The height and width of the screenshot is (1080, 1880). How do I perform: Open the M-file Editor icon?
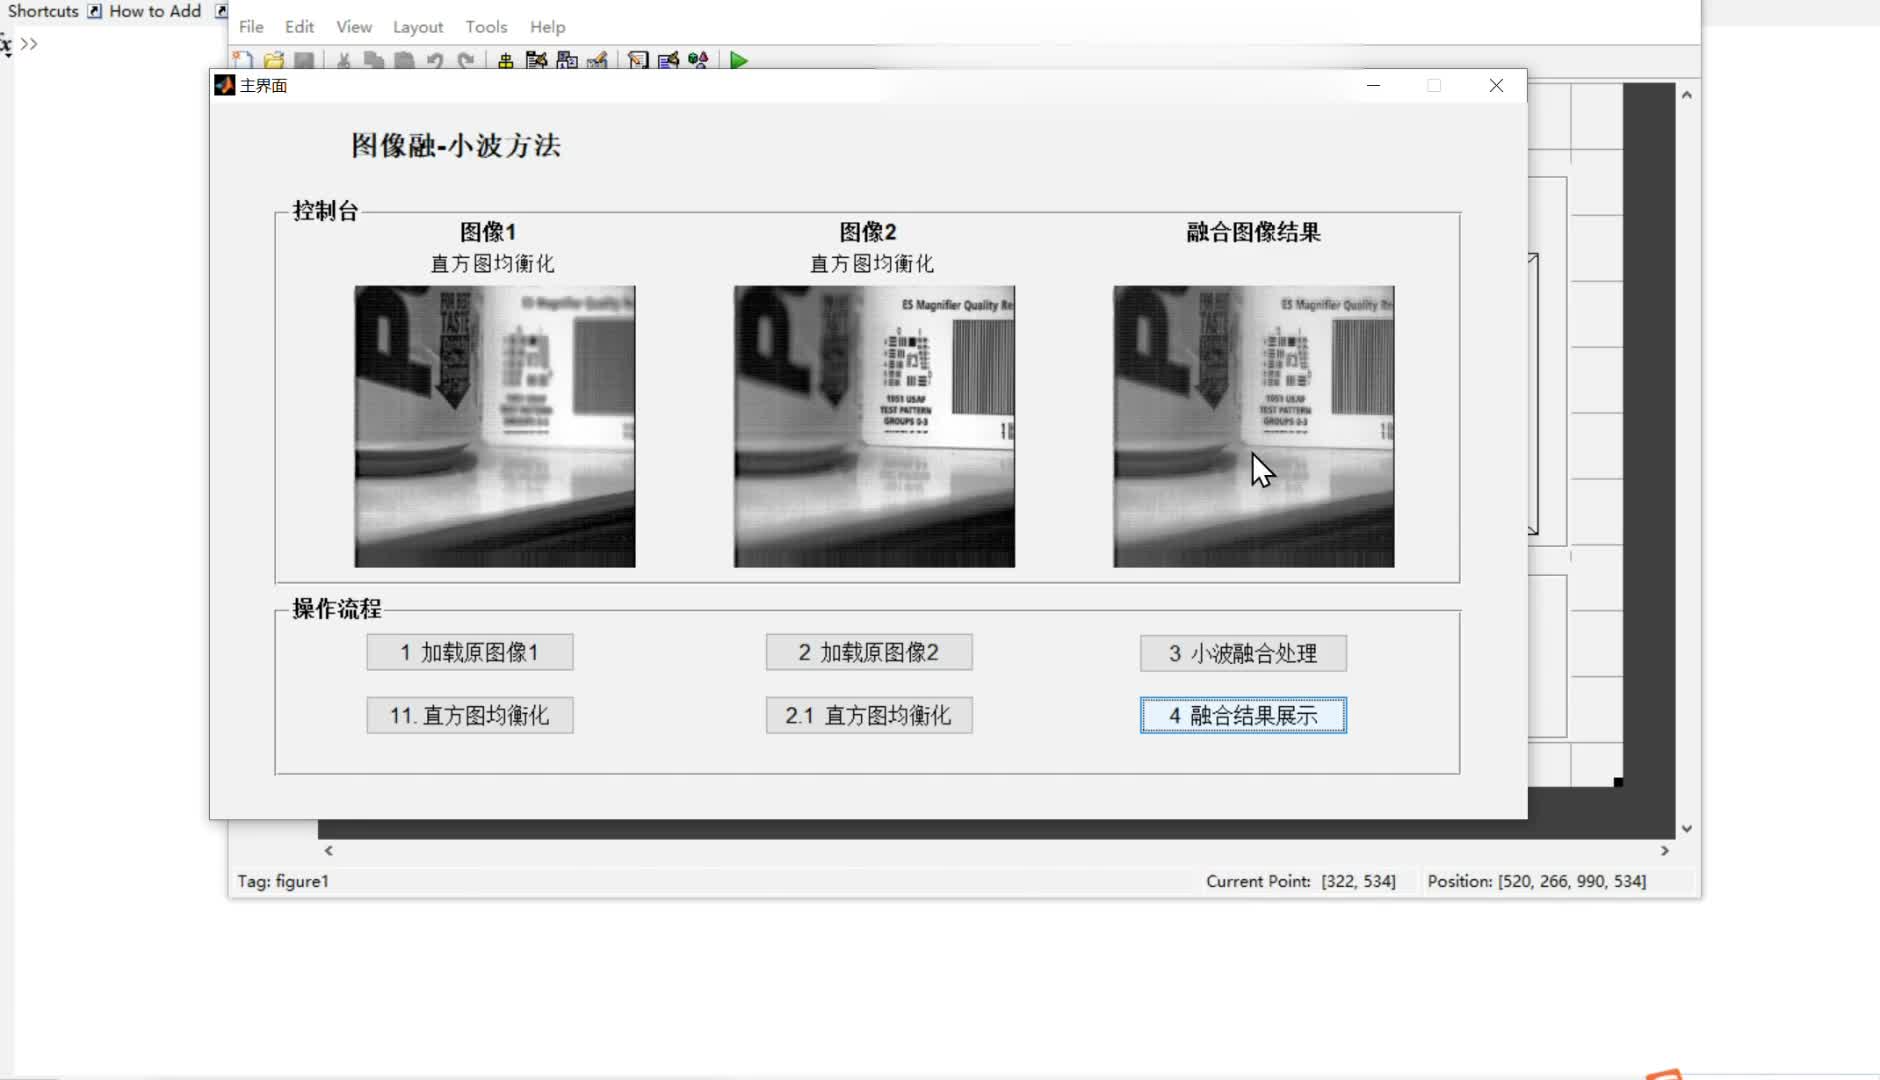click(x=638, y=61)
